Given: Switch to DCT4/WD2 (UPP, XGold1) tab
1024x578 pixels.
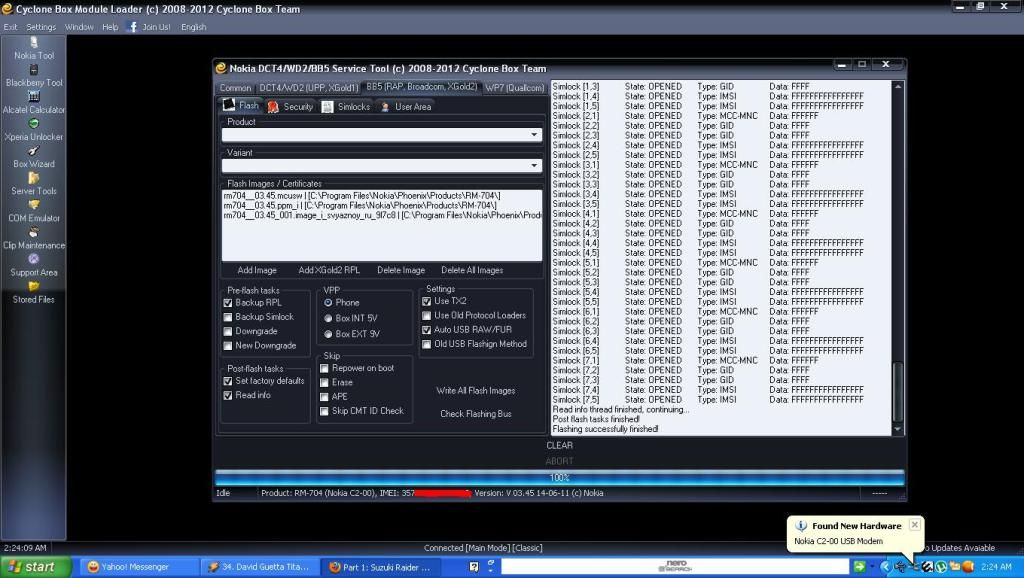Looking at the screenshot, I should point(308,88).
